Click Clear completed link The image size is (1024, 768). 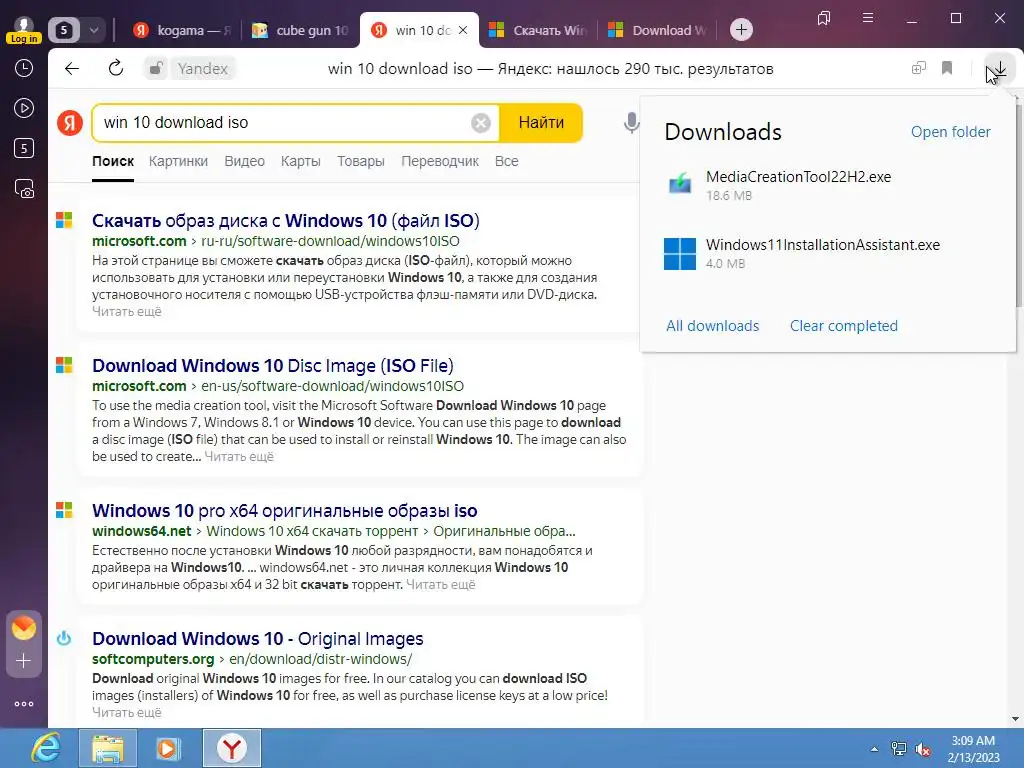tap(844, 326)
